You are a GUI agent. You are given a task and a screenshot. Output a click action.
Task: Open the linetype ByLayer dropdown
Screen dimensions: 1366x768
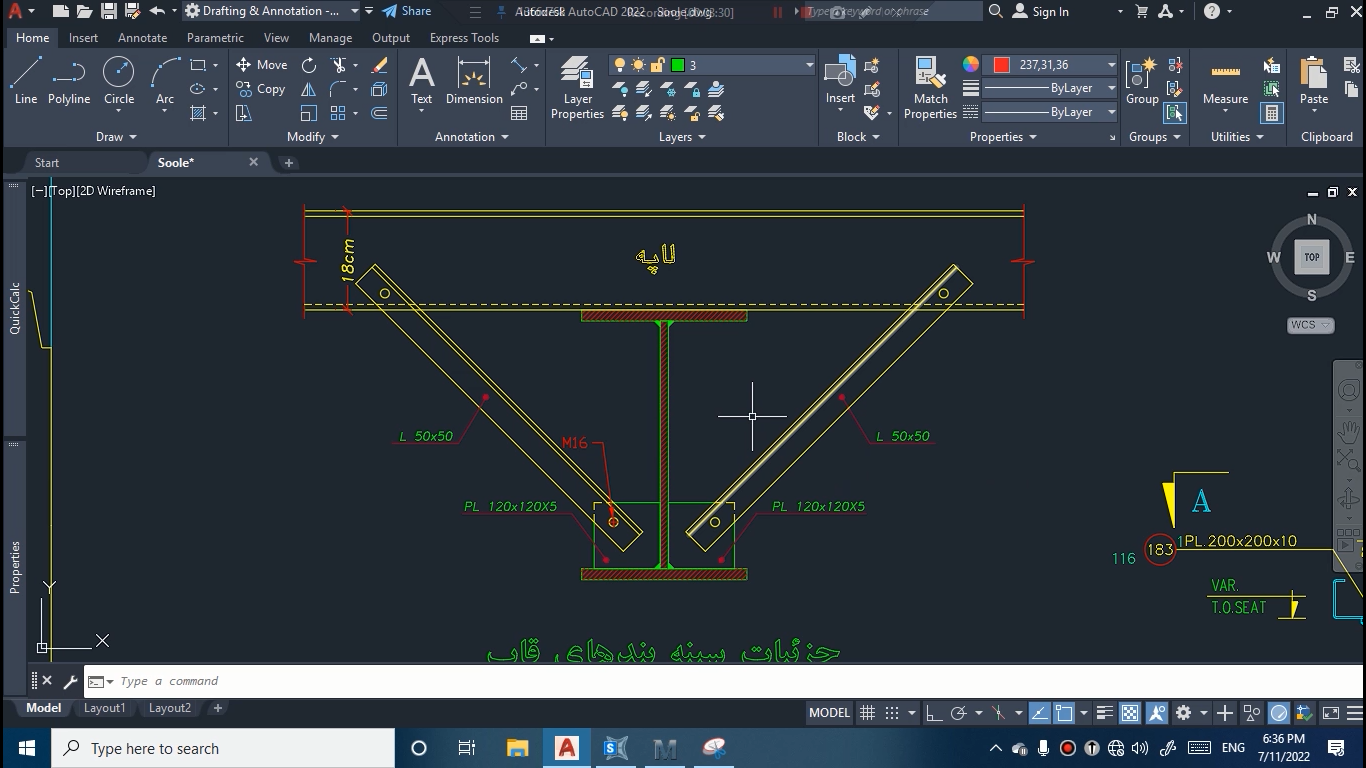1050,112
